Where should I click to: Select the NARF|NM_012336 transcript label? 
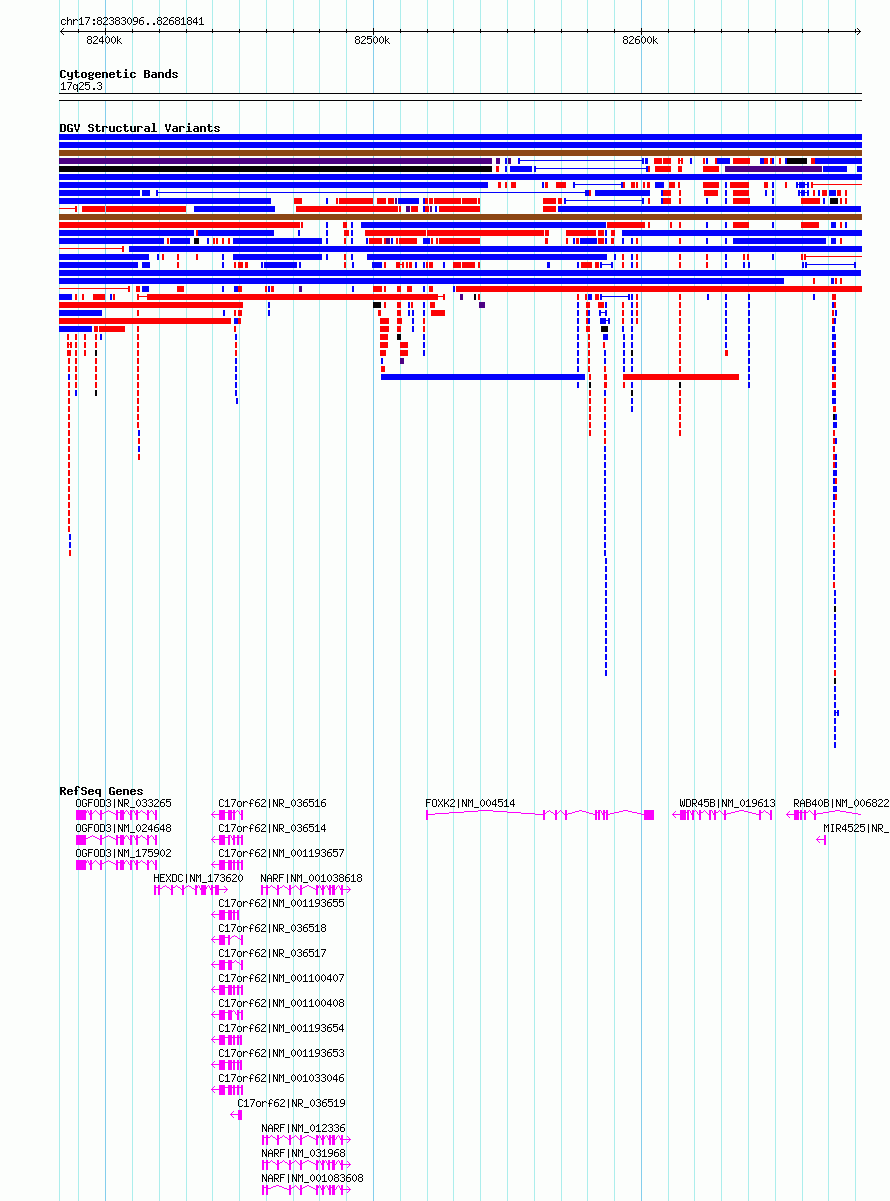303,1128
